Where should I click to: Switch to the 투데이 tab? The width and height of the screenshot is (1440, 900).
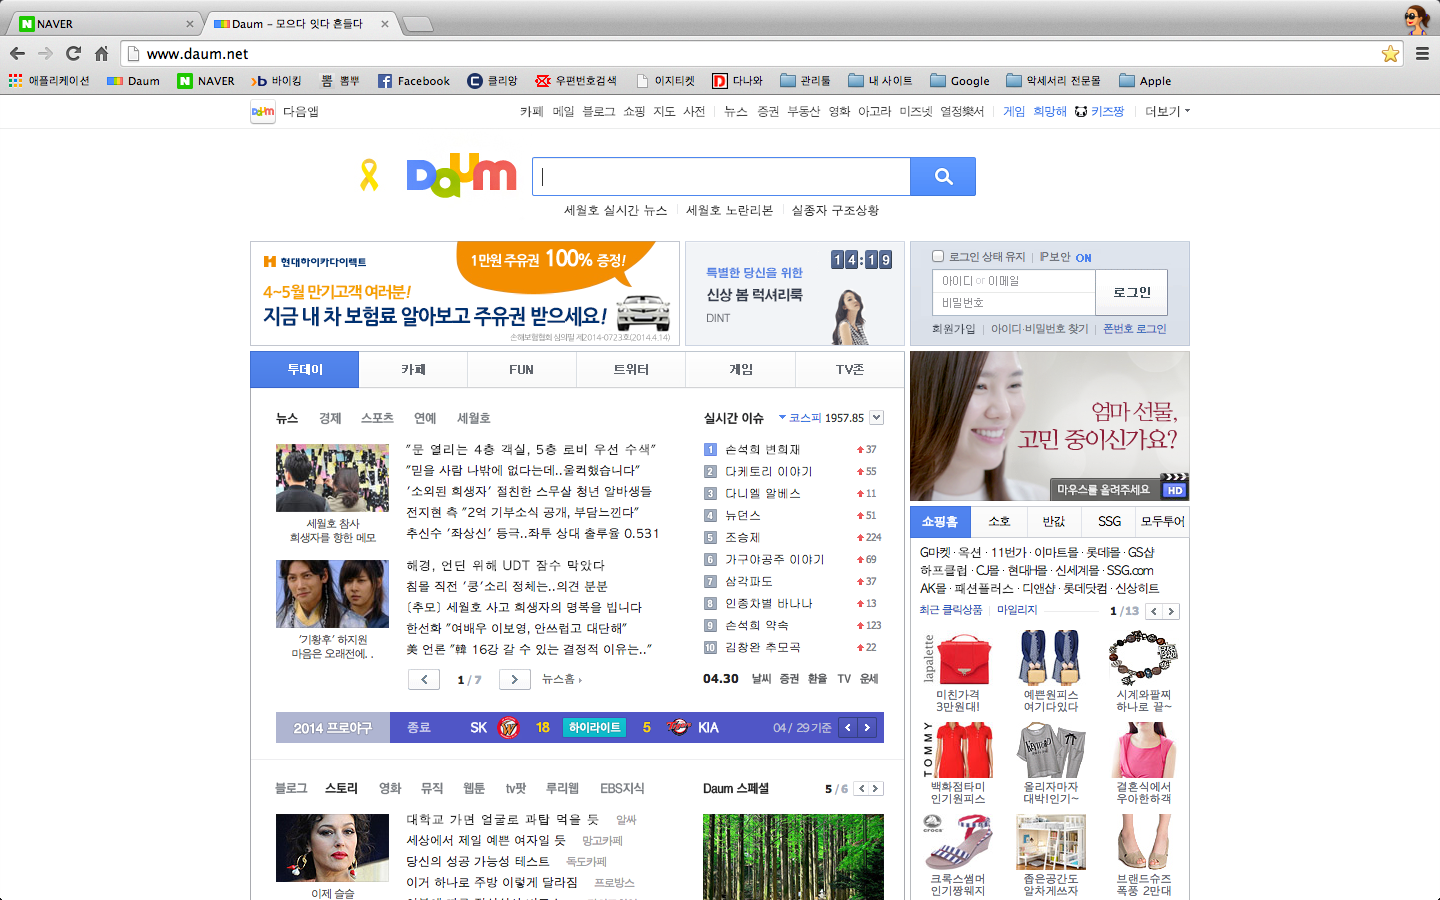click(x=305, y=369)
